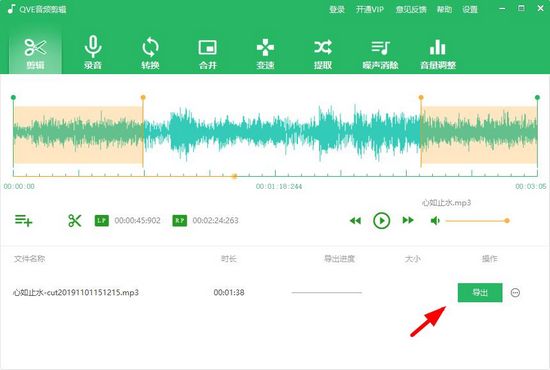Close the QVE window
This screenshot has width=550, height=370.
tap(541, 8)
